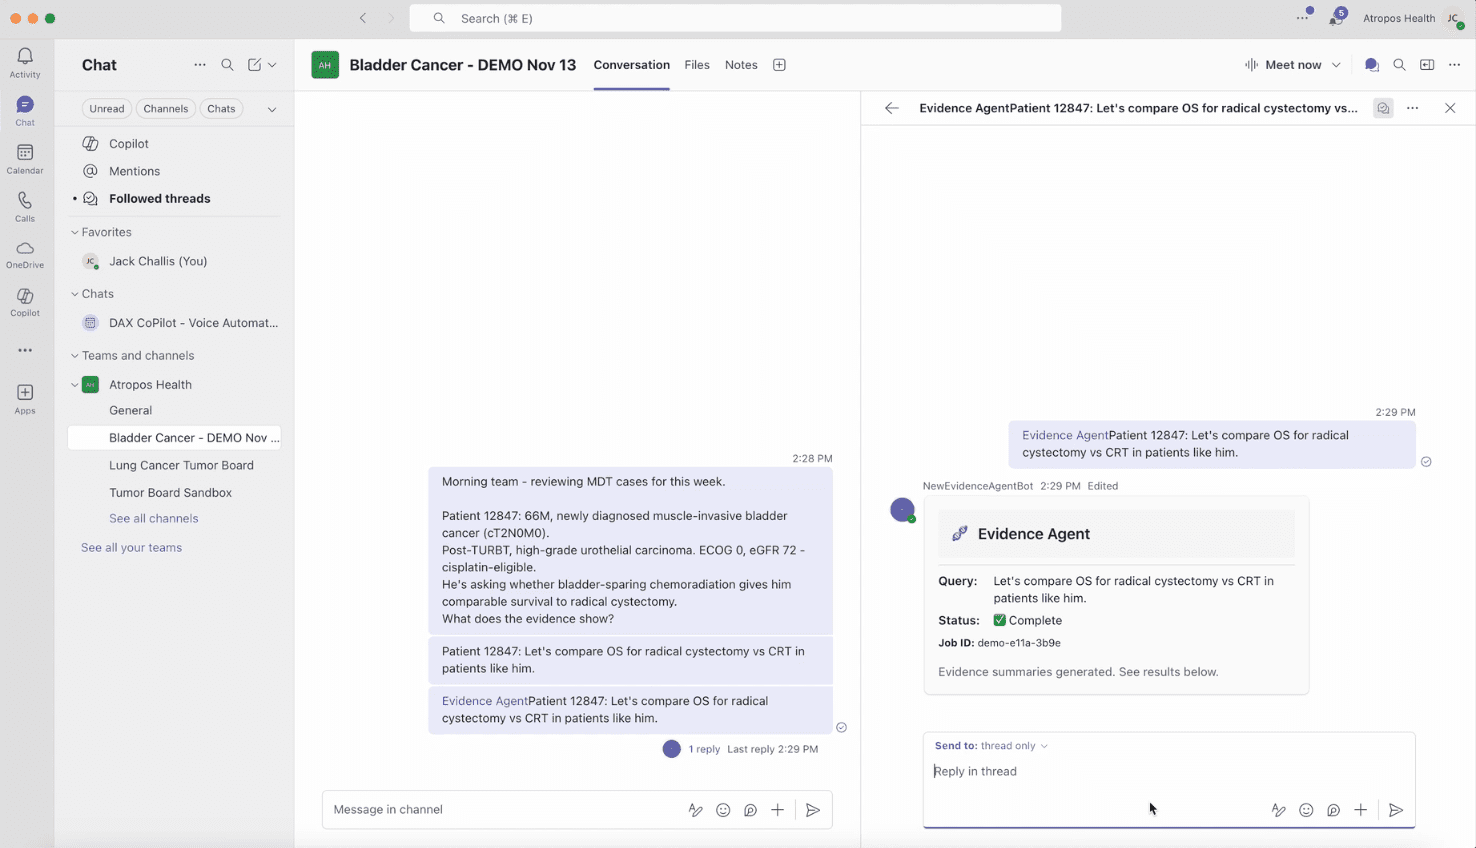Switch to the Files tab
This screenshot has height=848, width=1476.
697,64
